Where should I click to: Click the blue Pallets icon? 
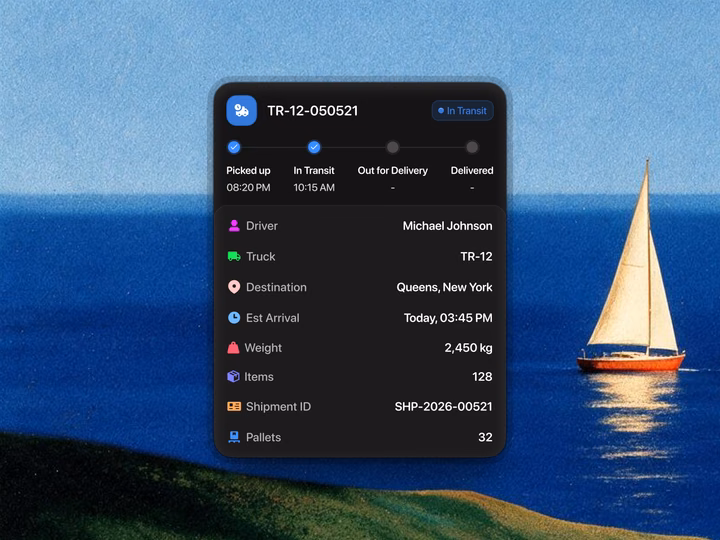234,437
